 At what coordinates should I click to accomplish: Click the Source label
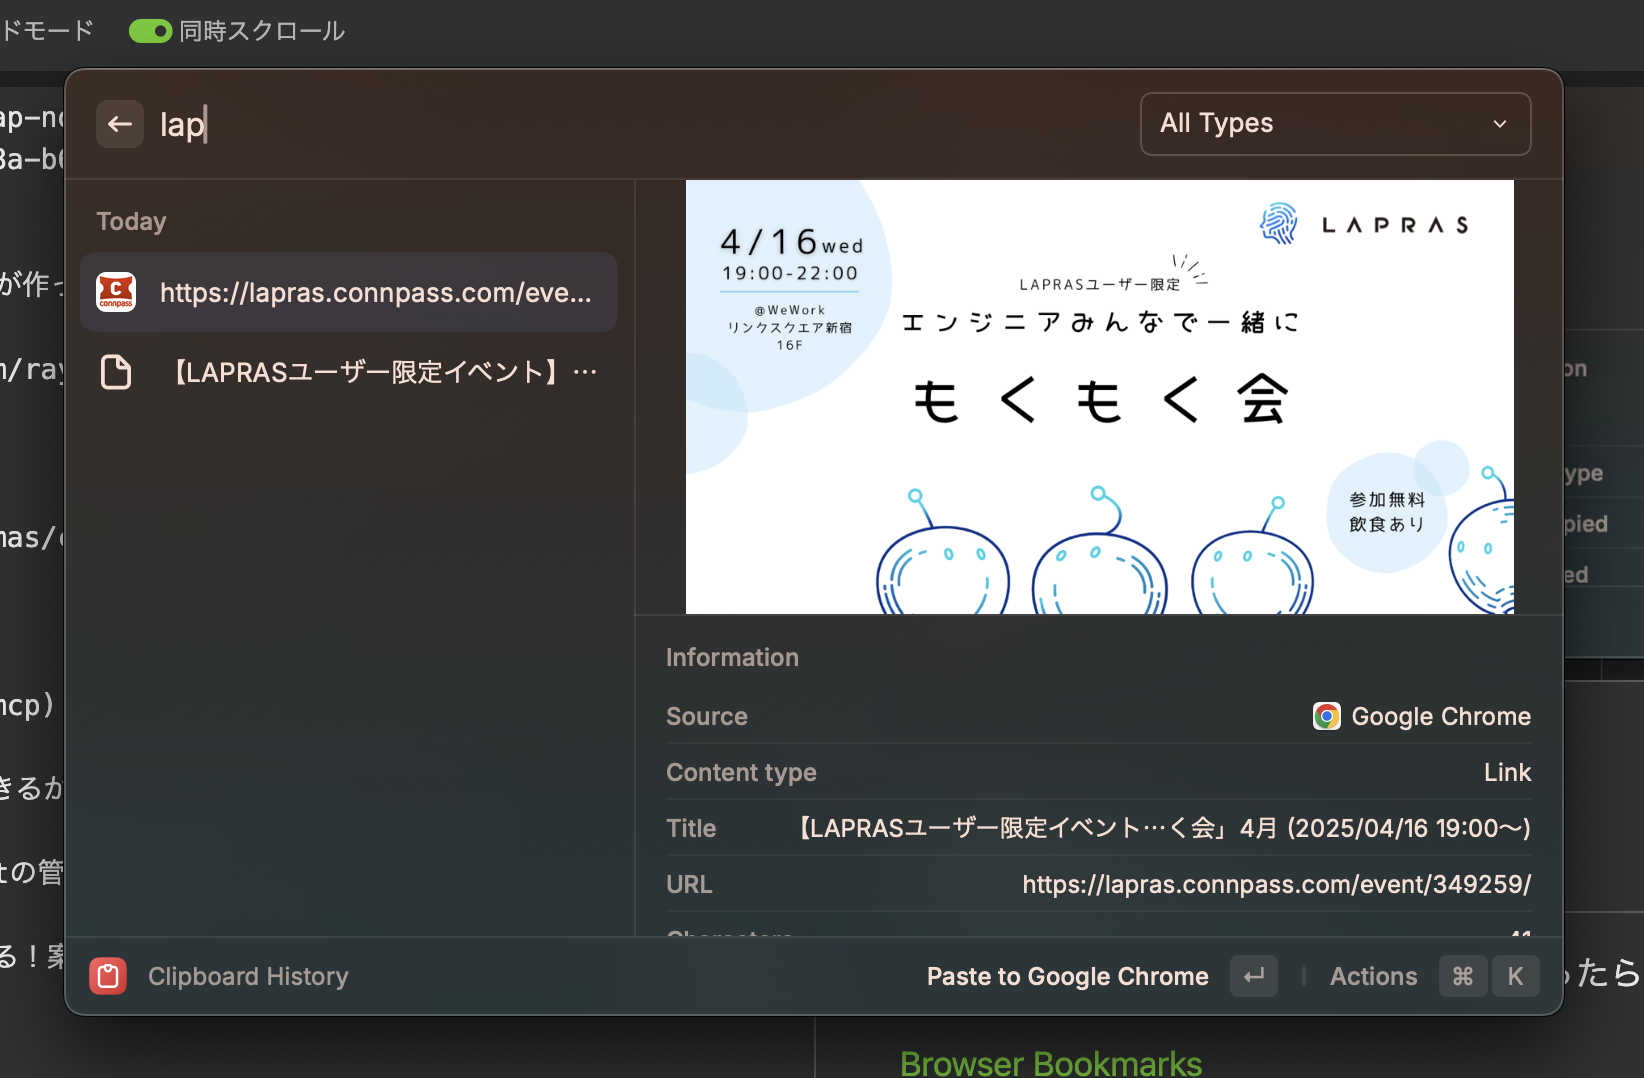click(707, 716)
